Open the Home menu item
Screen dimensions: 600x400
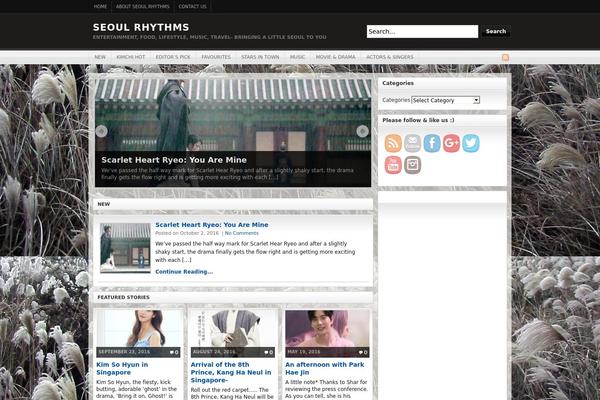tap(100, 7)
